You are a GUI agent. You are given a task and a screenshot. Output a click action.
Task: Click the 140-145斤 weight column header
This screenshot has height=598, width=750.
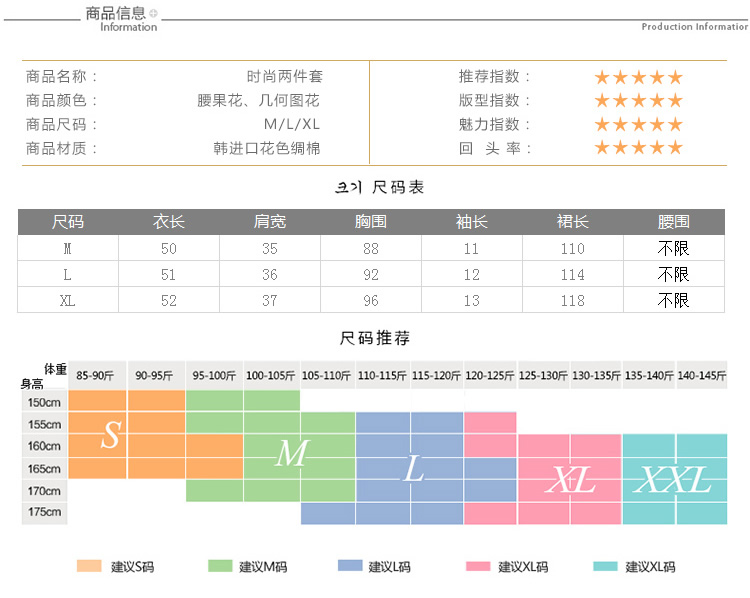(701, 375)
